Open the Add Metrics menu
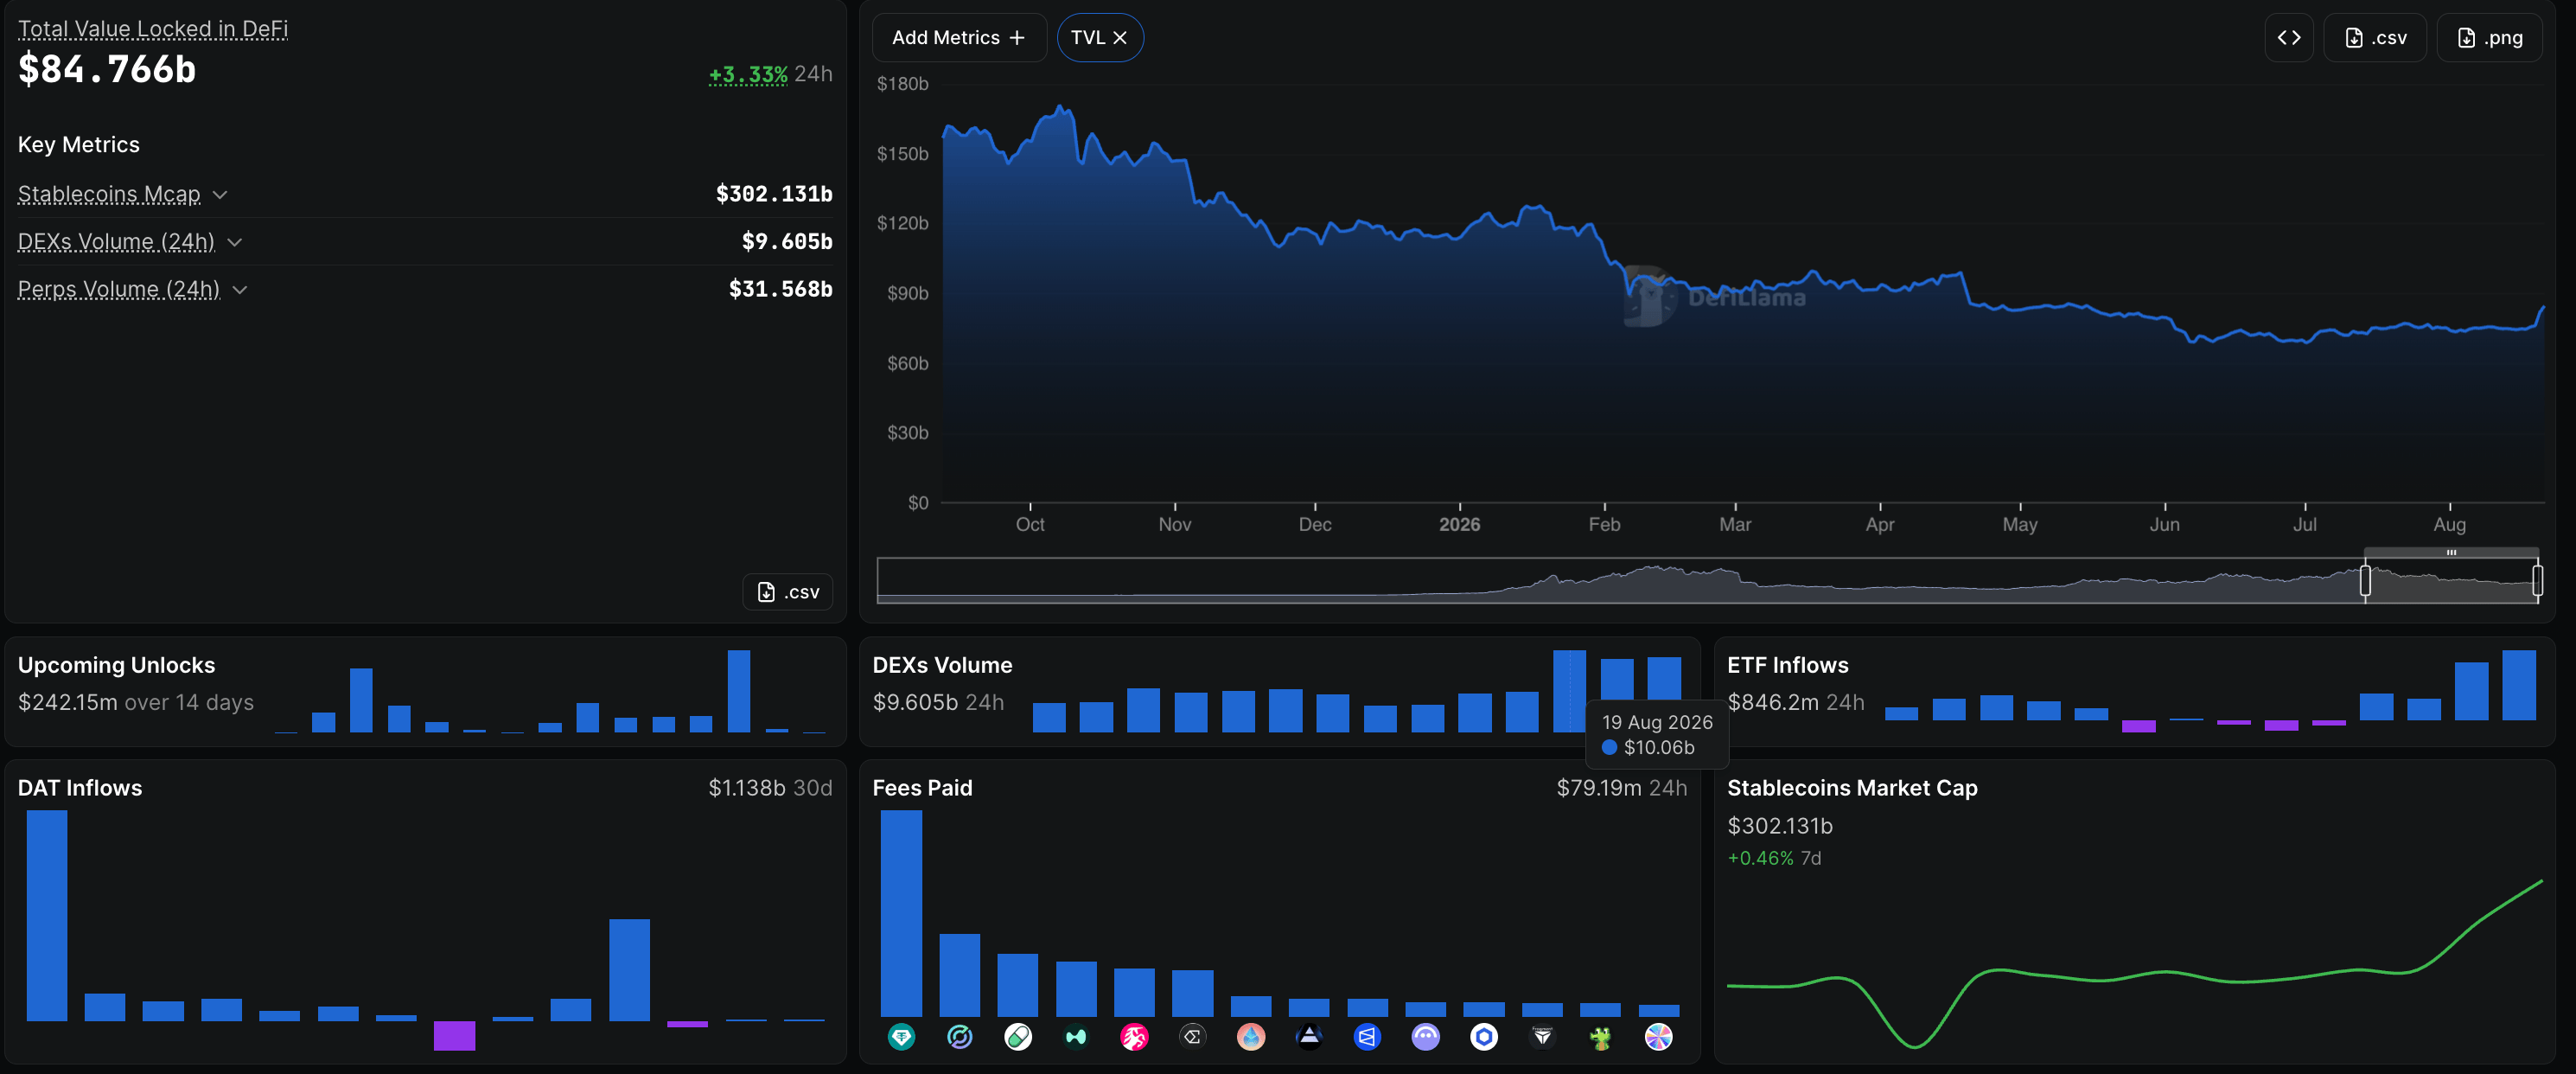The image size is (2576, 1074). (x=959, y=38)
